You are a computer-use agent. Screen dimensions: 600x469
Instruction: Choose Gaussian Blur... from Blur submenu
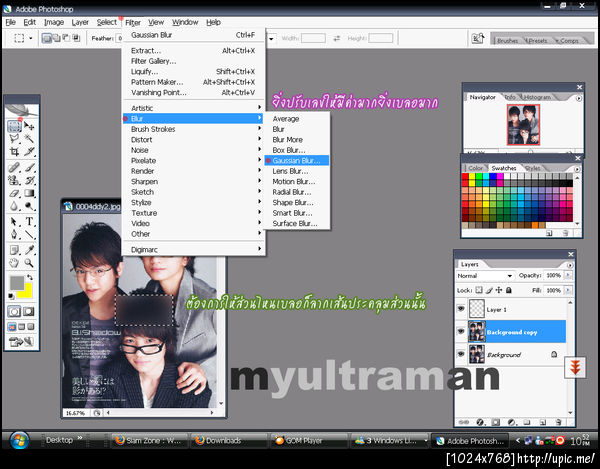click(x=297, y=160)
